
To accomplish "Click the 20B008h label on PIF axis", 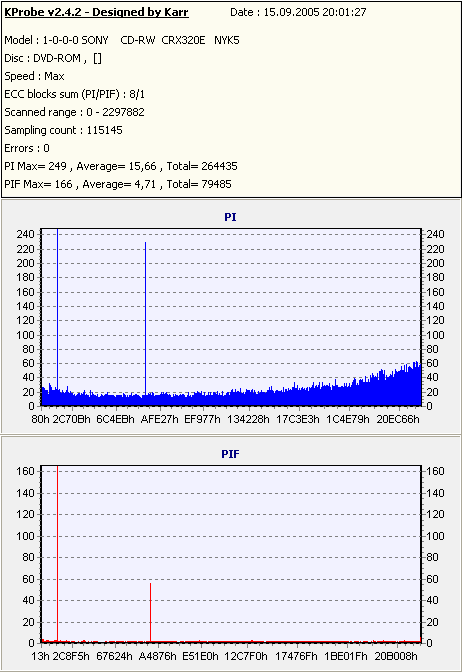I will tap(396, 657).
